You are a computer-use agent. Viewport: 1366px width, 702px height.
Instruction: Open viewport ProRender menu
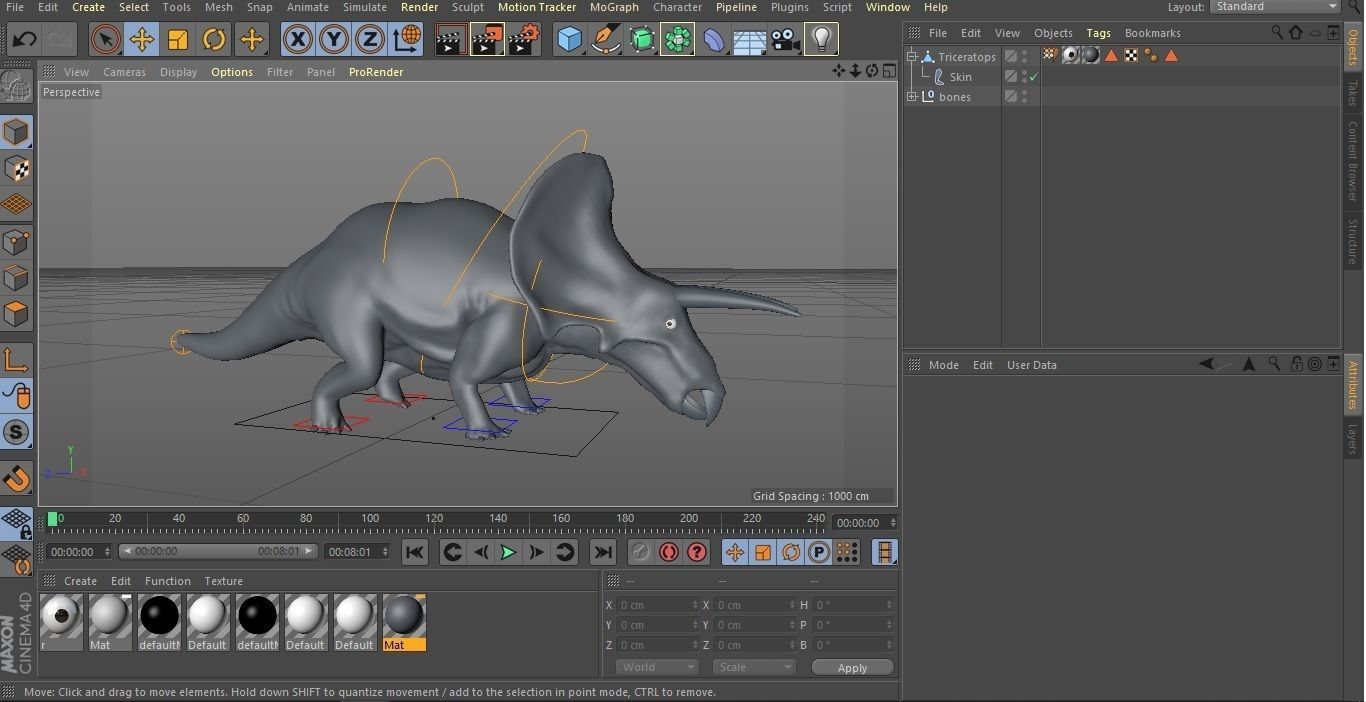click(x=376, y=72)
